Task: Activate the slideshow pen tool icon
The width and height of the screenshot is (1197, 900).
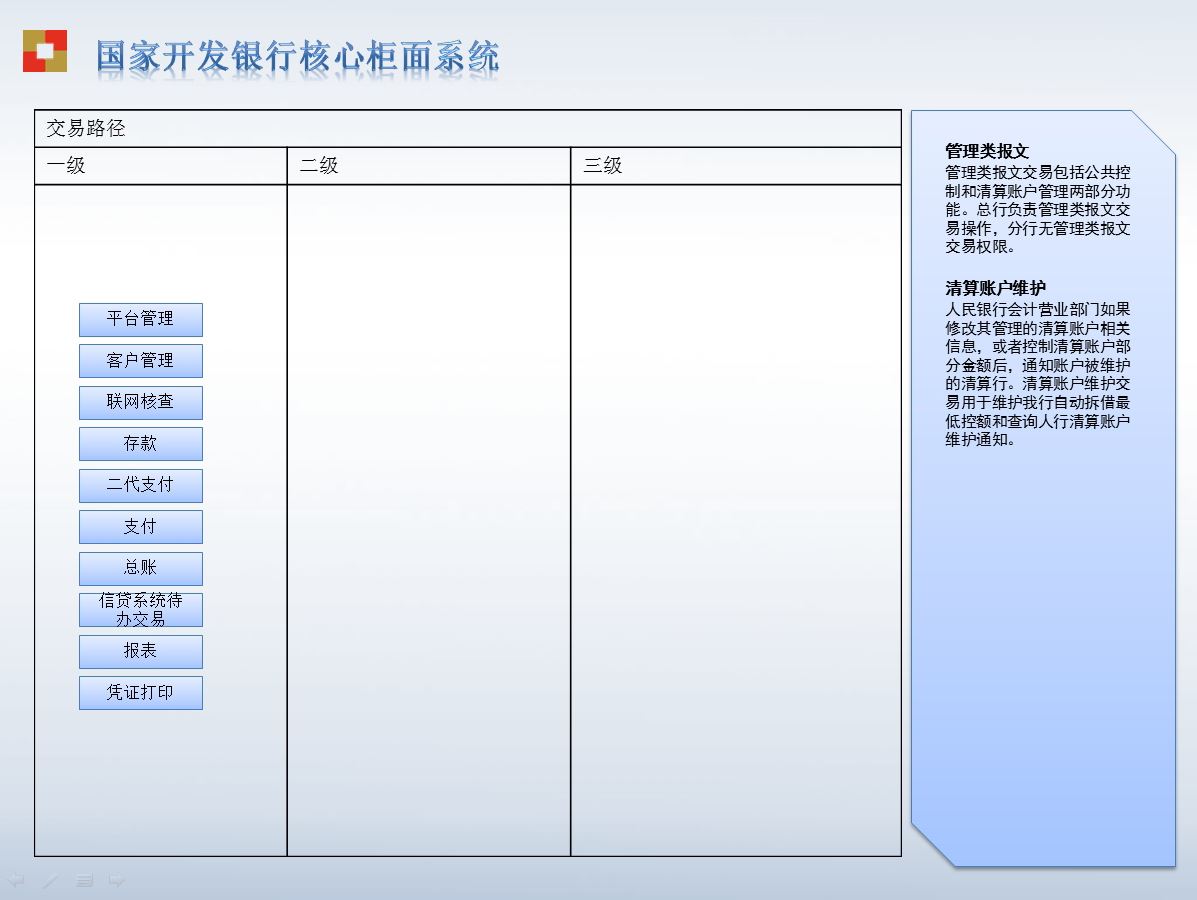Action: coord(50,880)
